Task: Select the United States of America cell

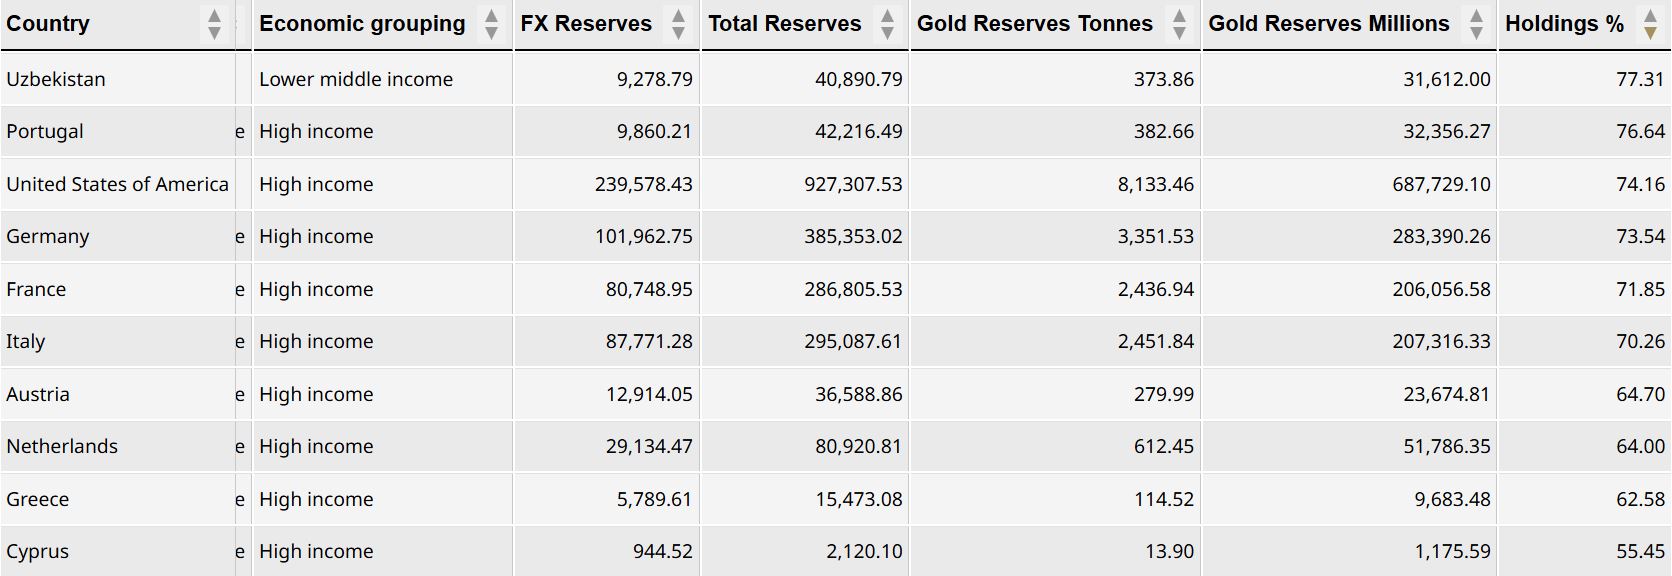Action: (117, 184)
